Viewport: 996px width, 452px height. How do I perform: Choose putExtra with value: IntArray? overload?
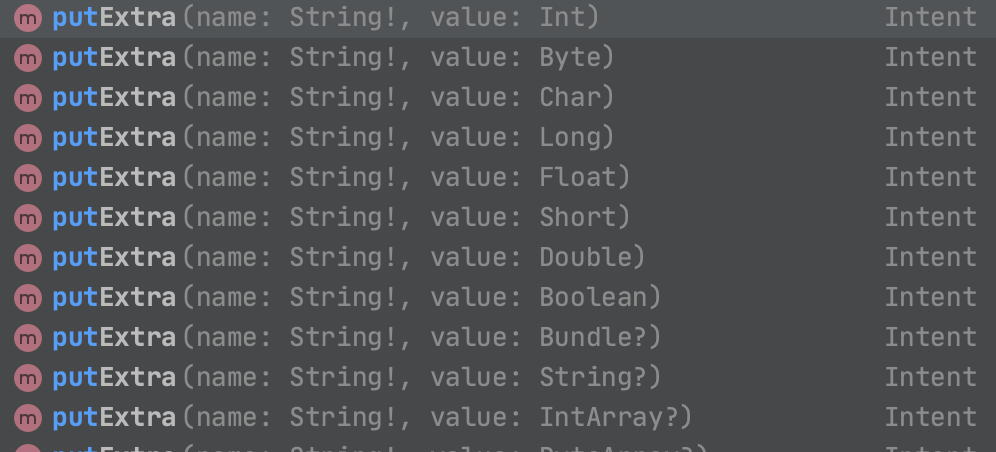coord(371,417)
